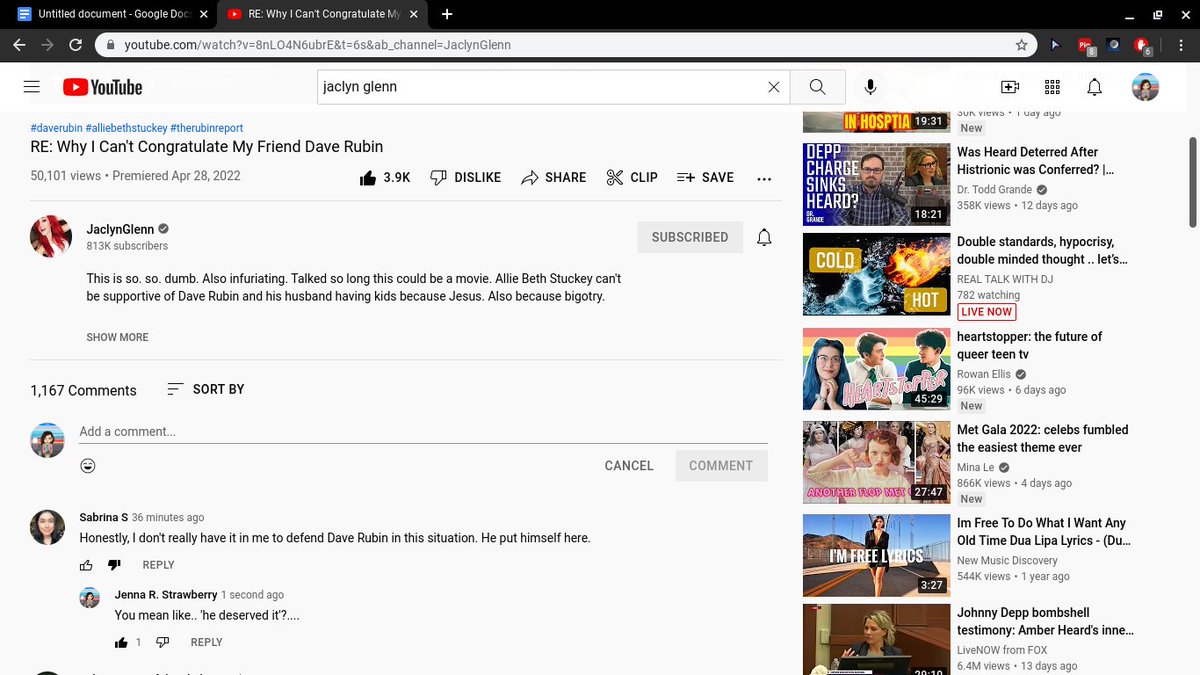The width and height of the screenshot is (1200, 675).
Task: Click the grayed Comment submit button
Action: click(x=721, y=466)
